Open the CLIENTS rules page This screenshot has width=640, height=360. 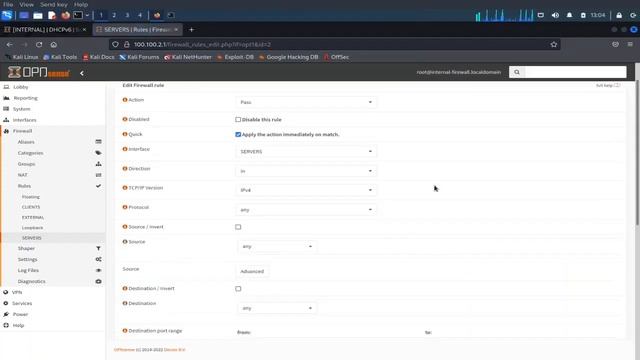pos(31,207)
